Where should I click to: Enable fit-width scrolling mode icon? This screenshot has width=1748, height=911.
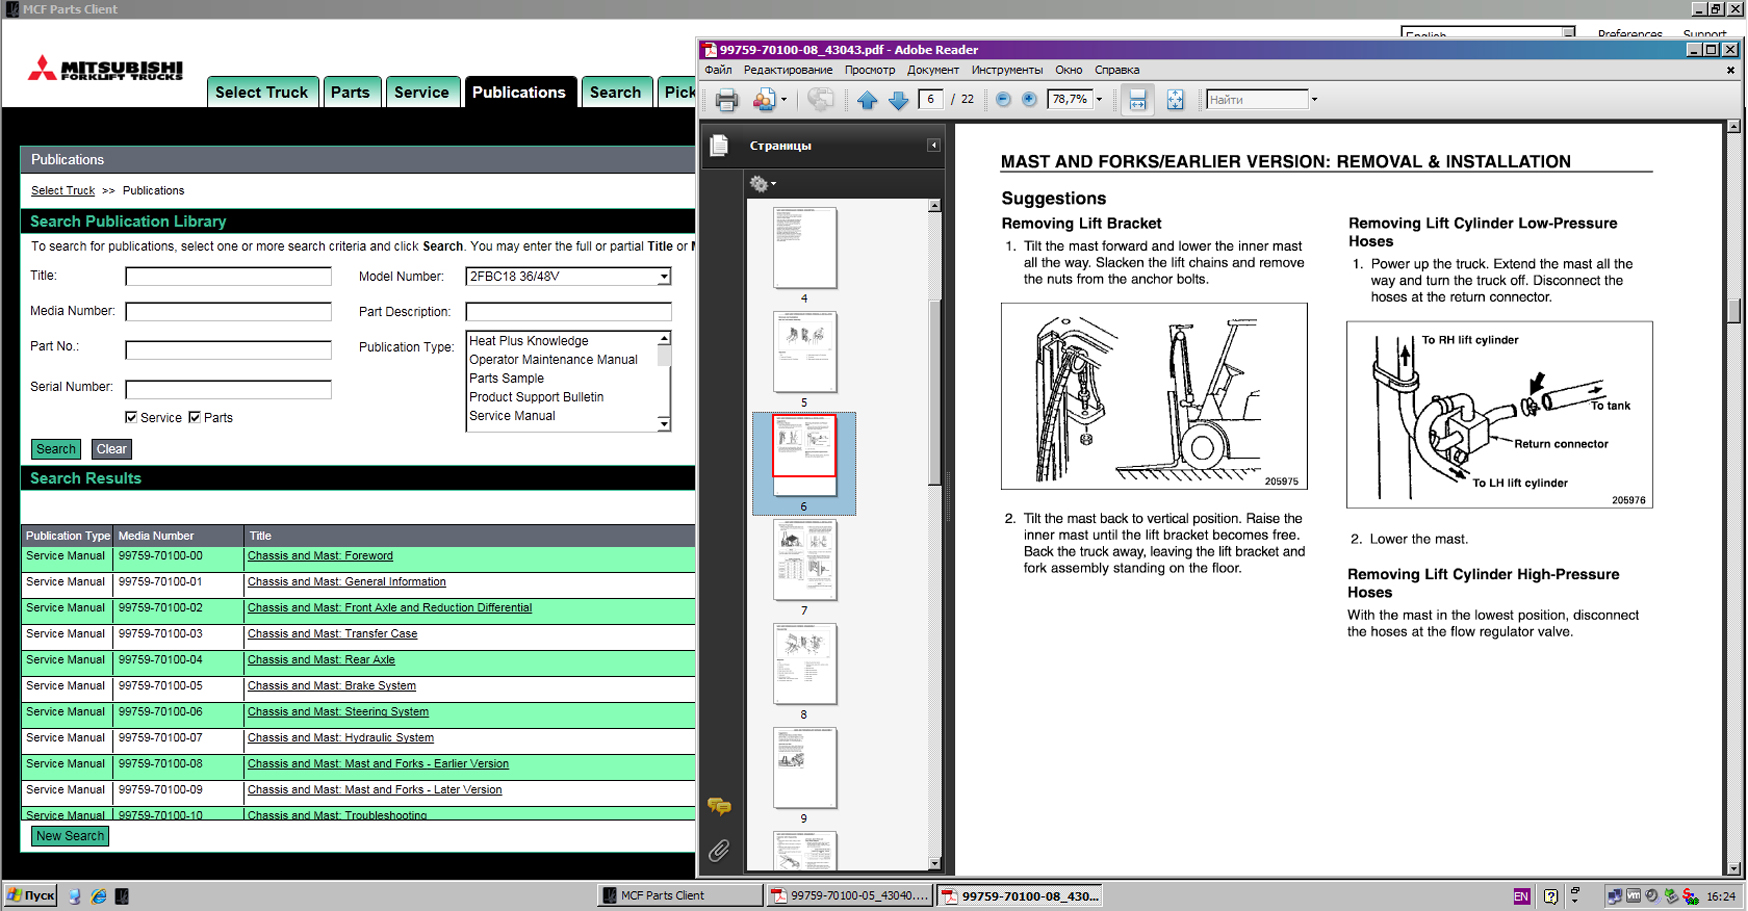1137,100
